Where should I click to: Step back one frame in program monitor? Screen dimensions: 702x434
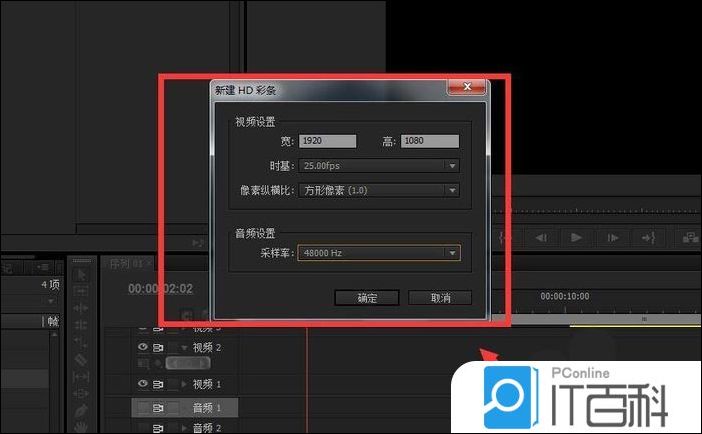tap(541, 237)
